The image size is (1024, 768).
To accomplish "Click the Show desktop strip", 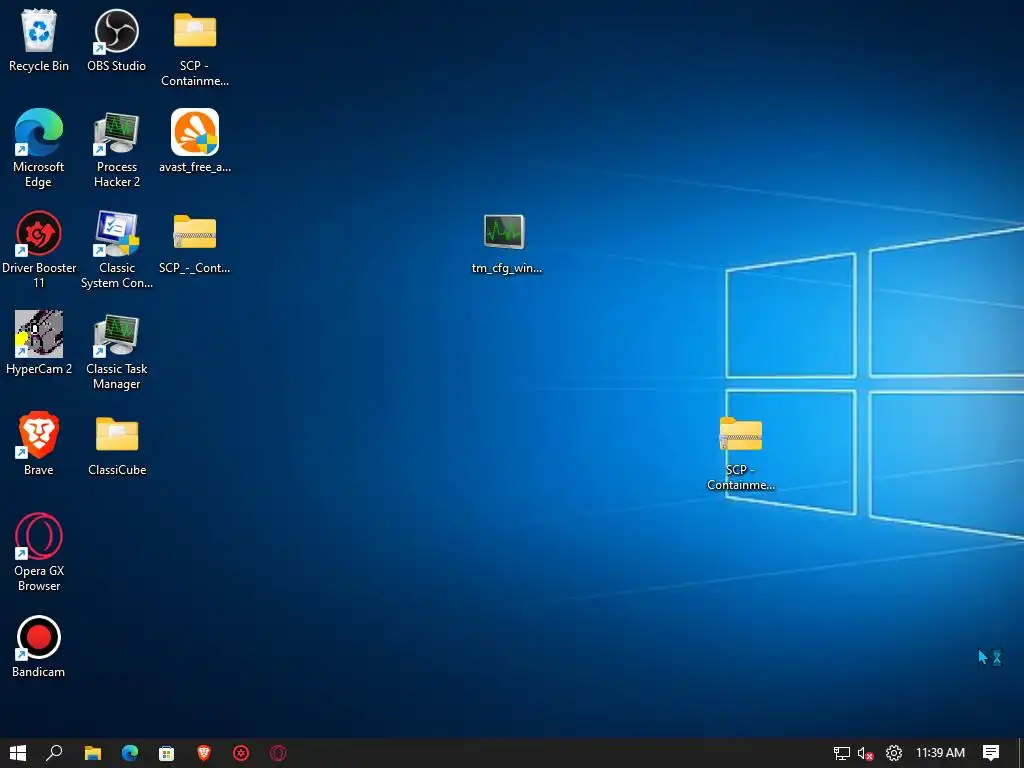I will [1021, 753].
